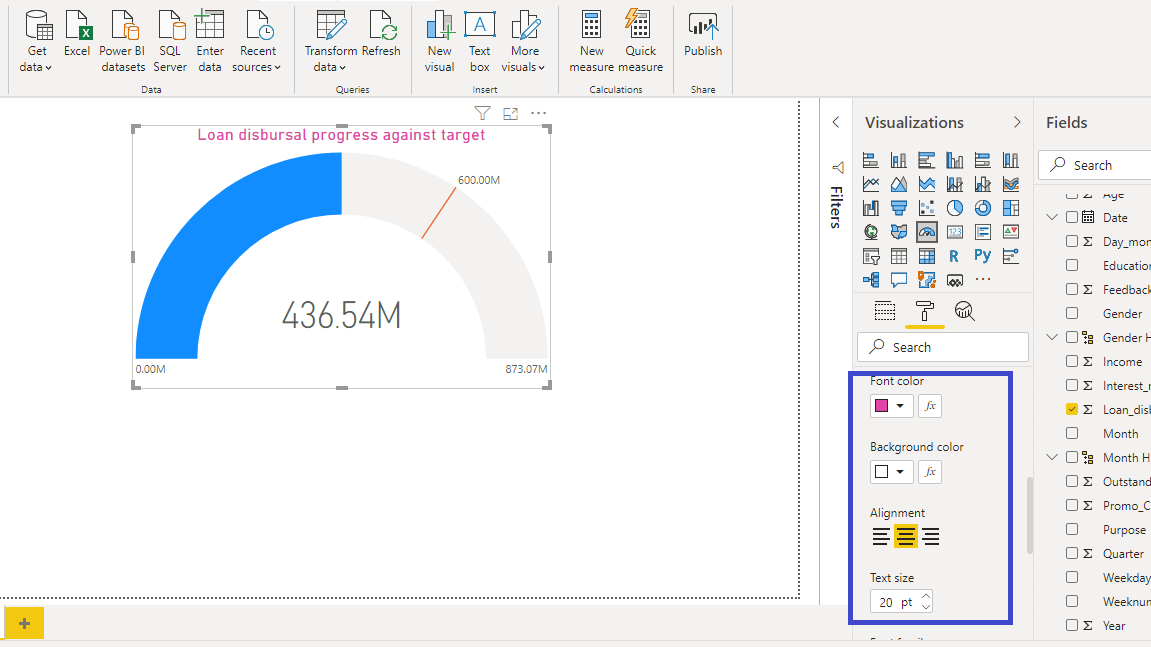The height and width of the screenshot is (647, 1151).
Task: Tick the Month field checkbox
Action: [1072, 433]
